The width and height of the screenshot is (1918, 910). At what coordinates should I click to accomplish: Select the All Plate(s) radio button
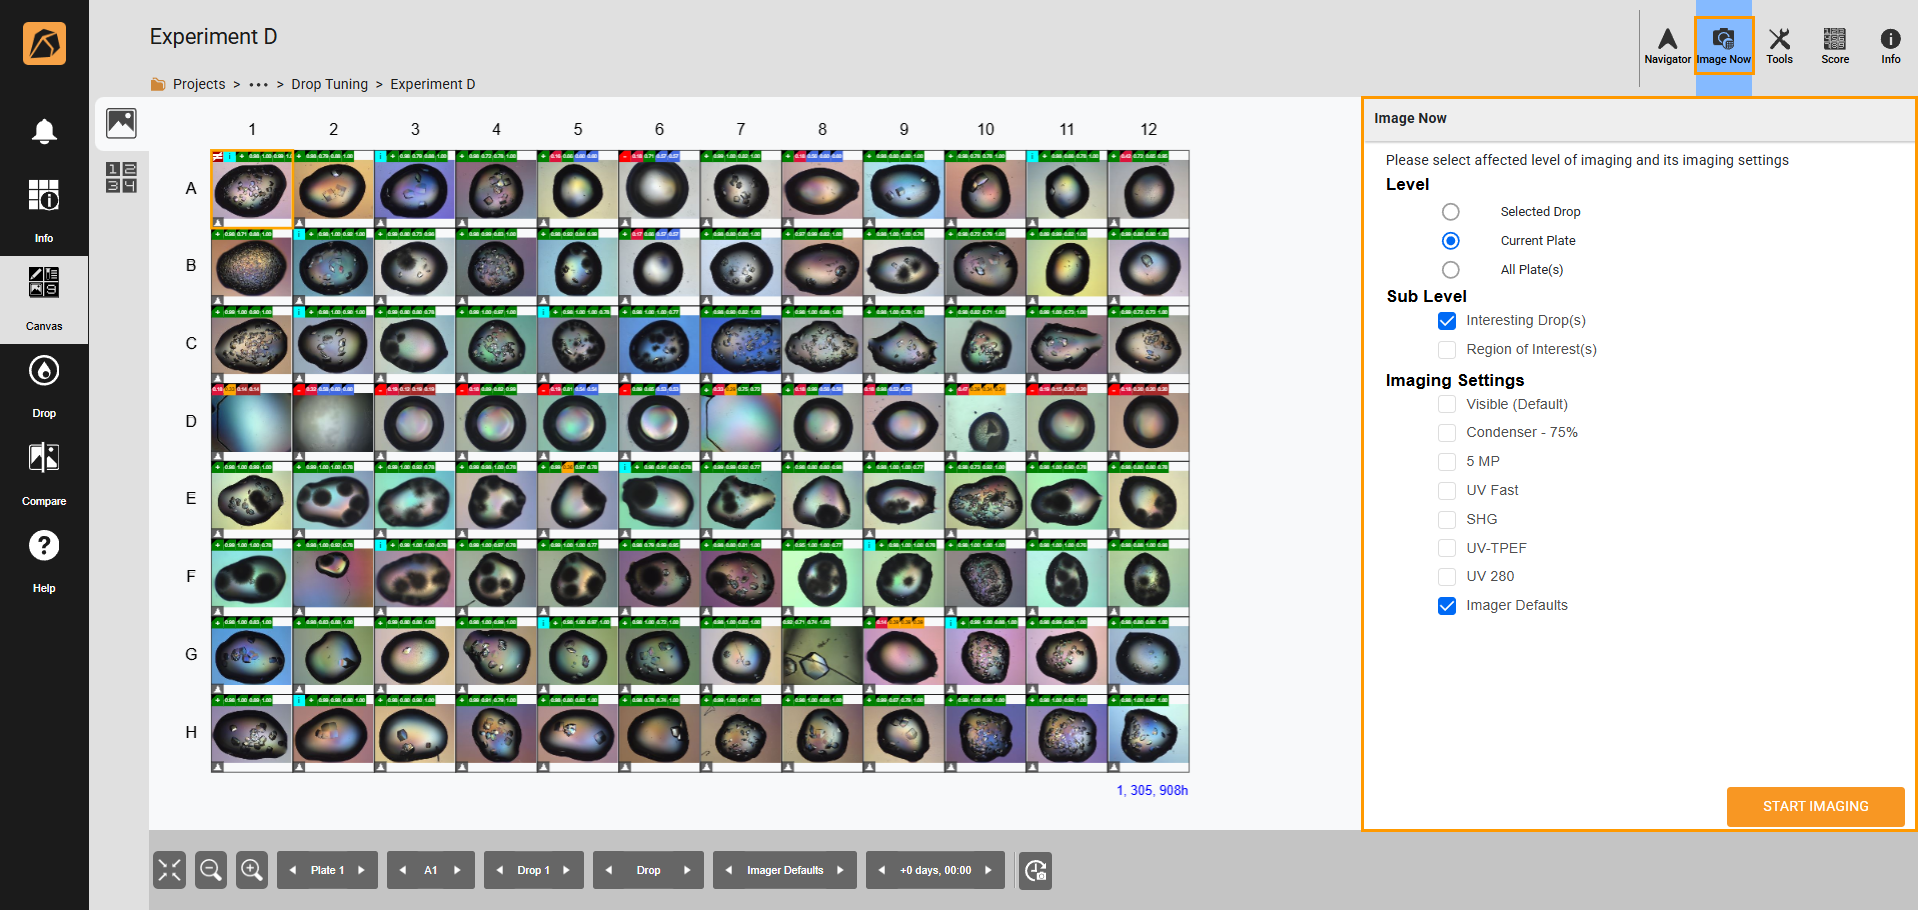(1450, 270)
